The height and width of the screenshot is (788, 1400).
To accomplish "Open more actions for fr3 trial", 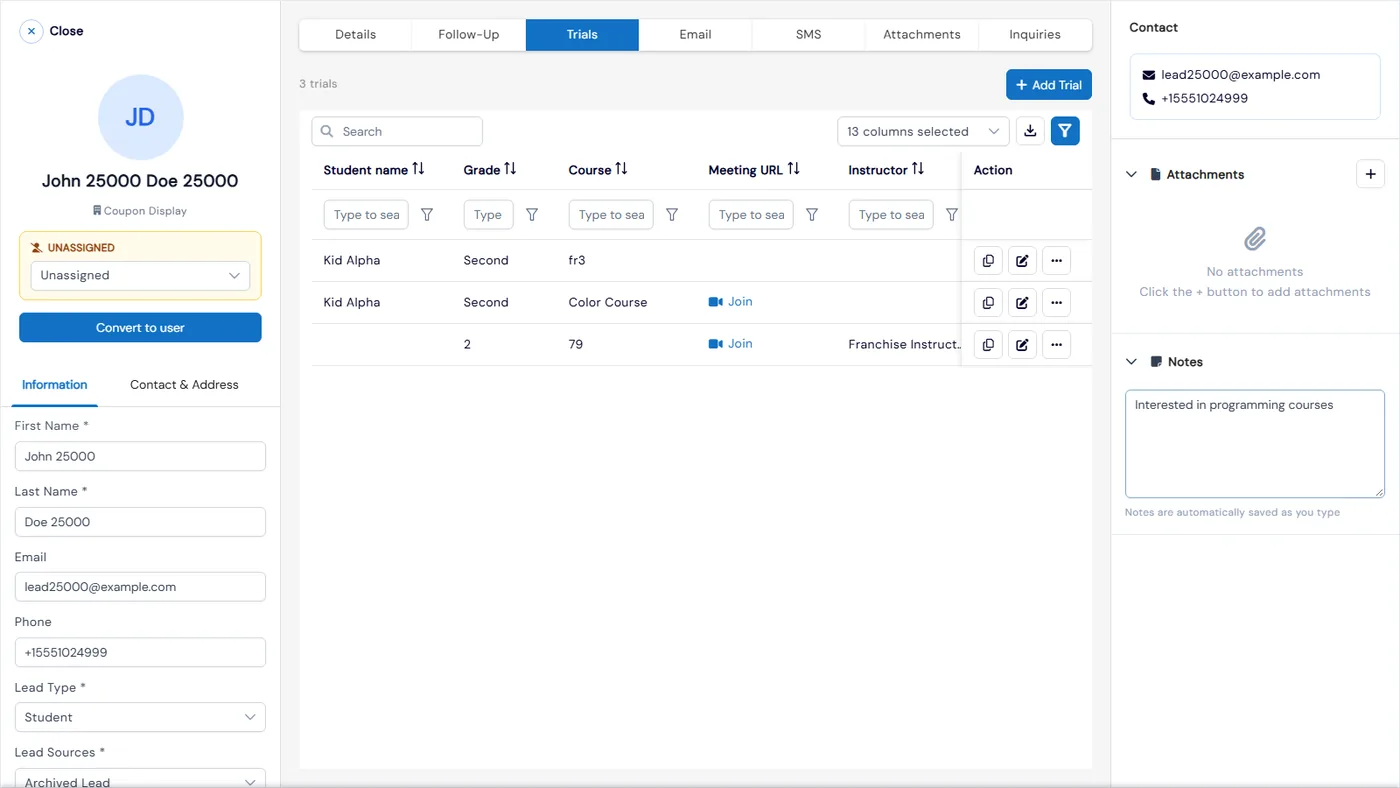I will click(1056, 261).
